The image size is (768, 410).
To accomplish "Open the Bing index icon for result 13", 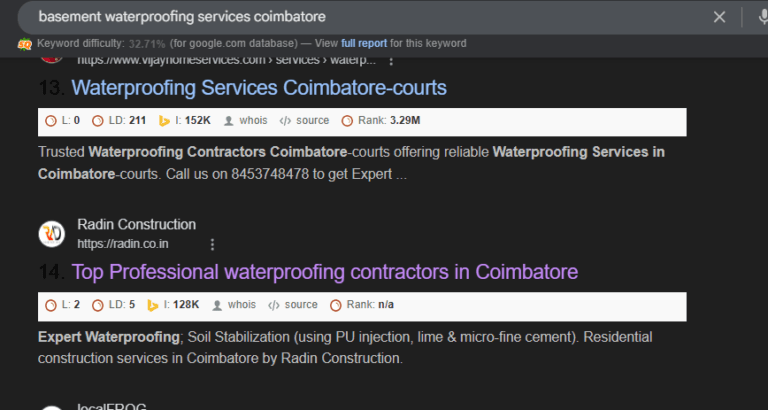I will [164, 121].
